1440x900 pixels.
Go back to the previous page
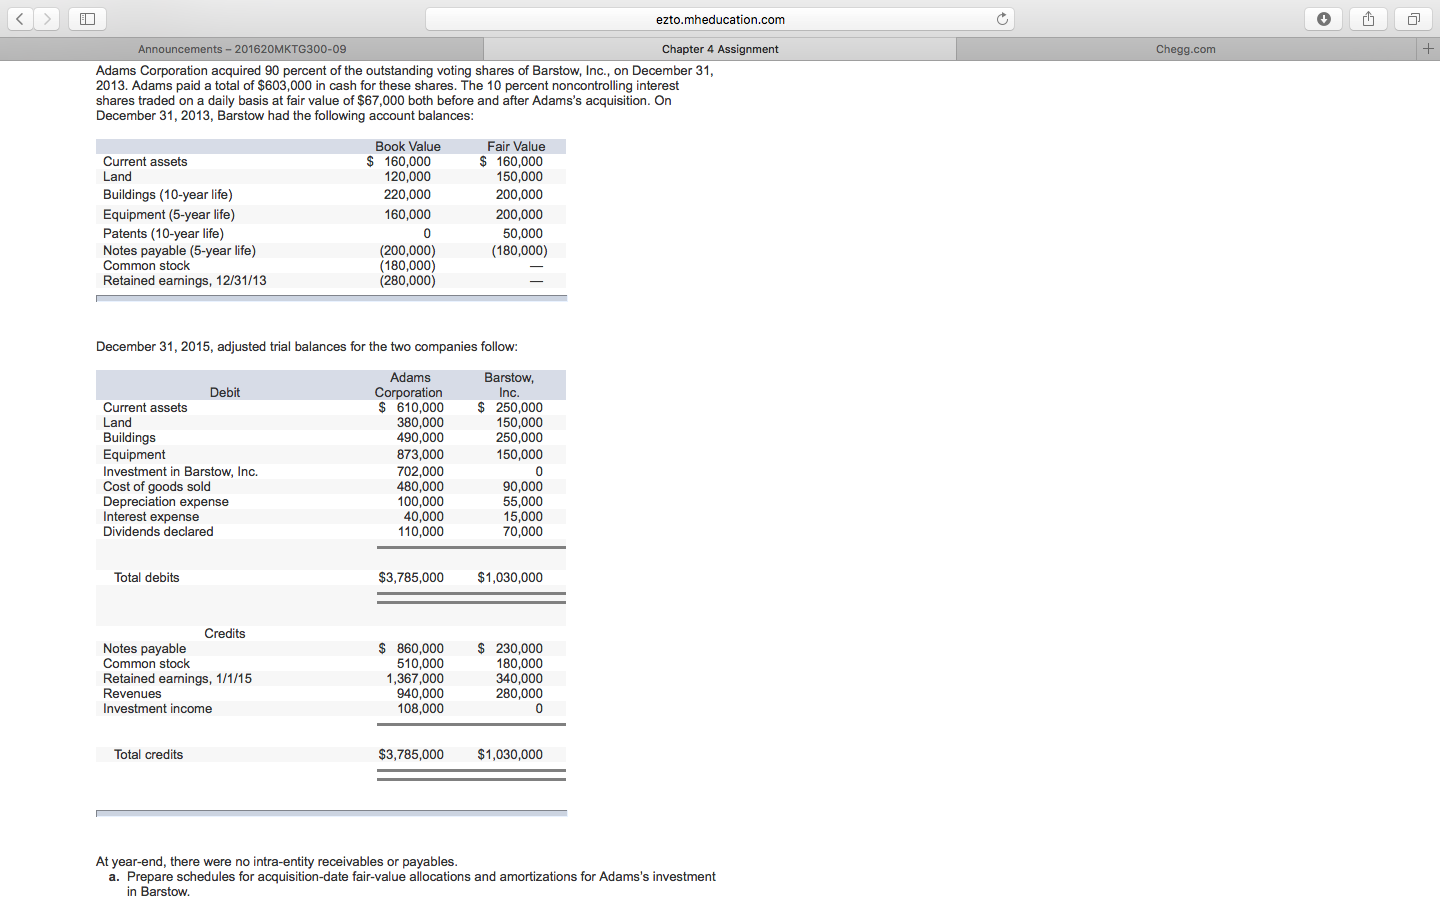point(19,18)
